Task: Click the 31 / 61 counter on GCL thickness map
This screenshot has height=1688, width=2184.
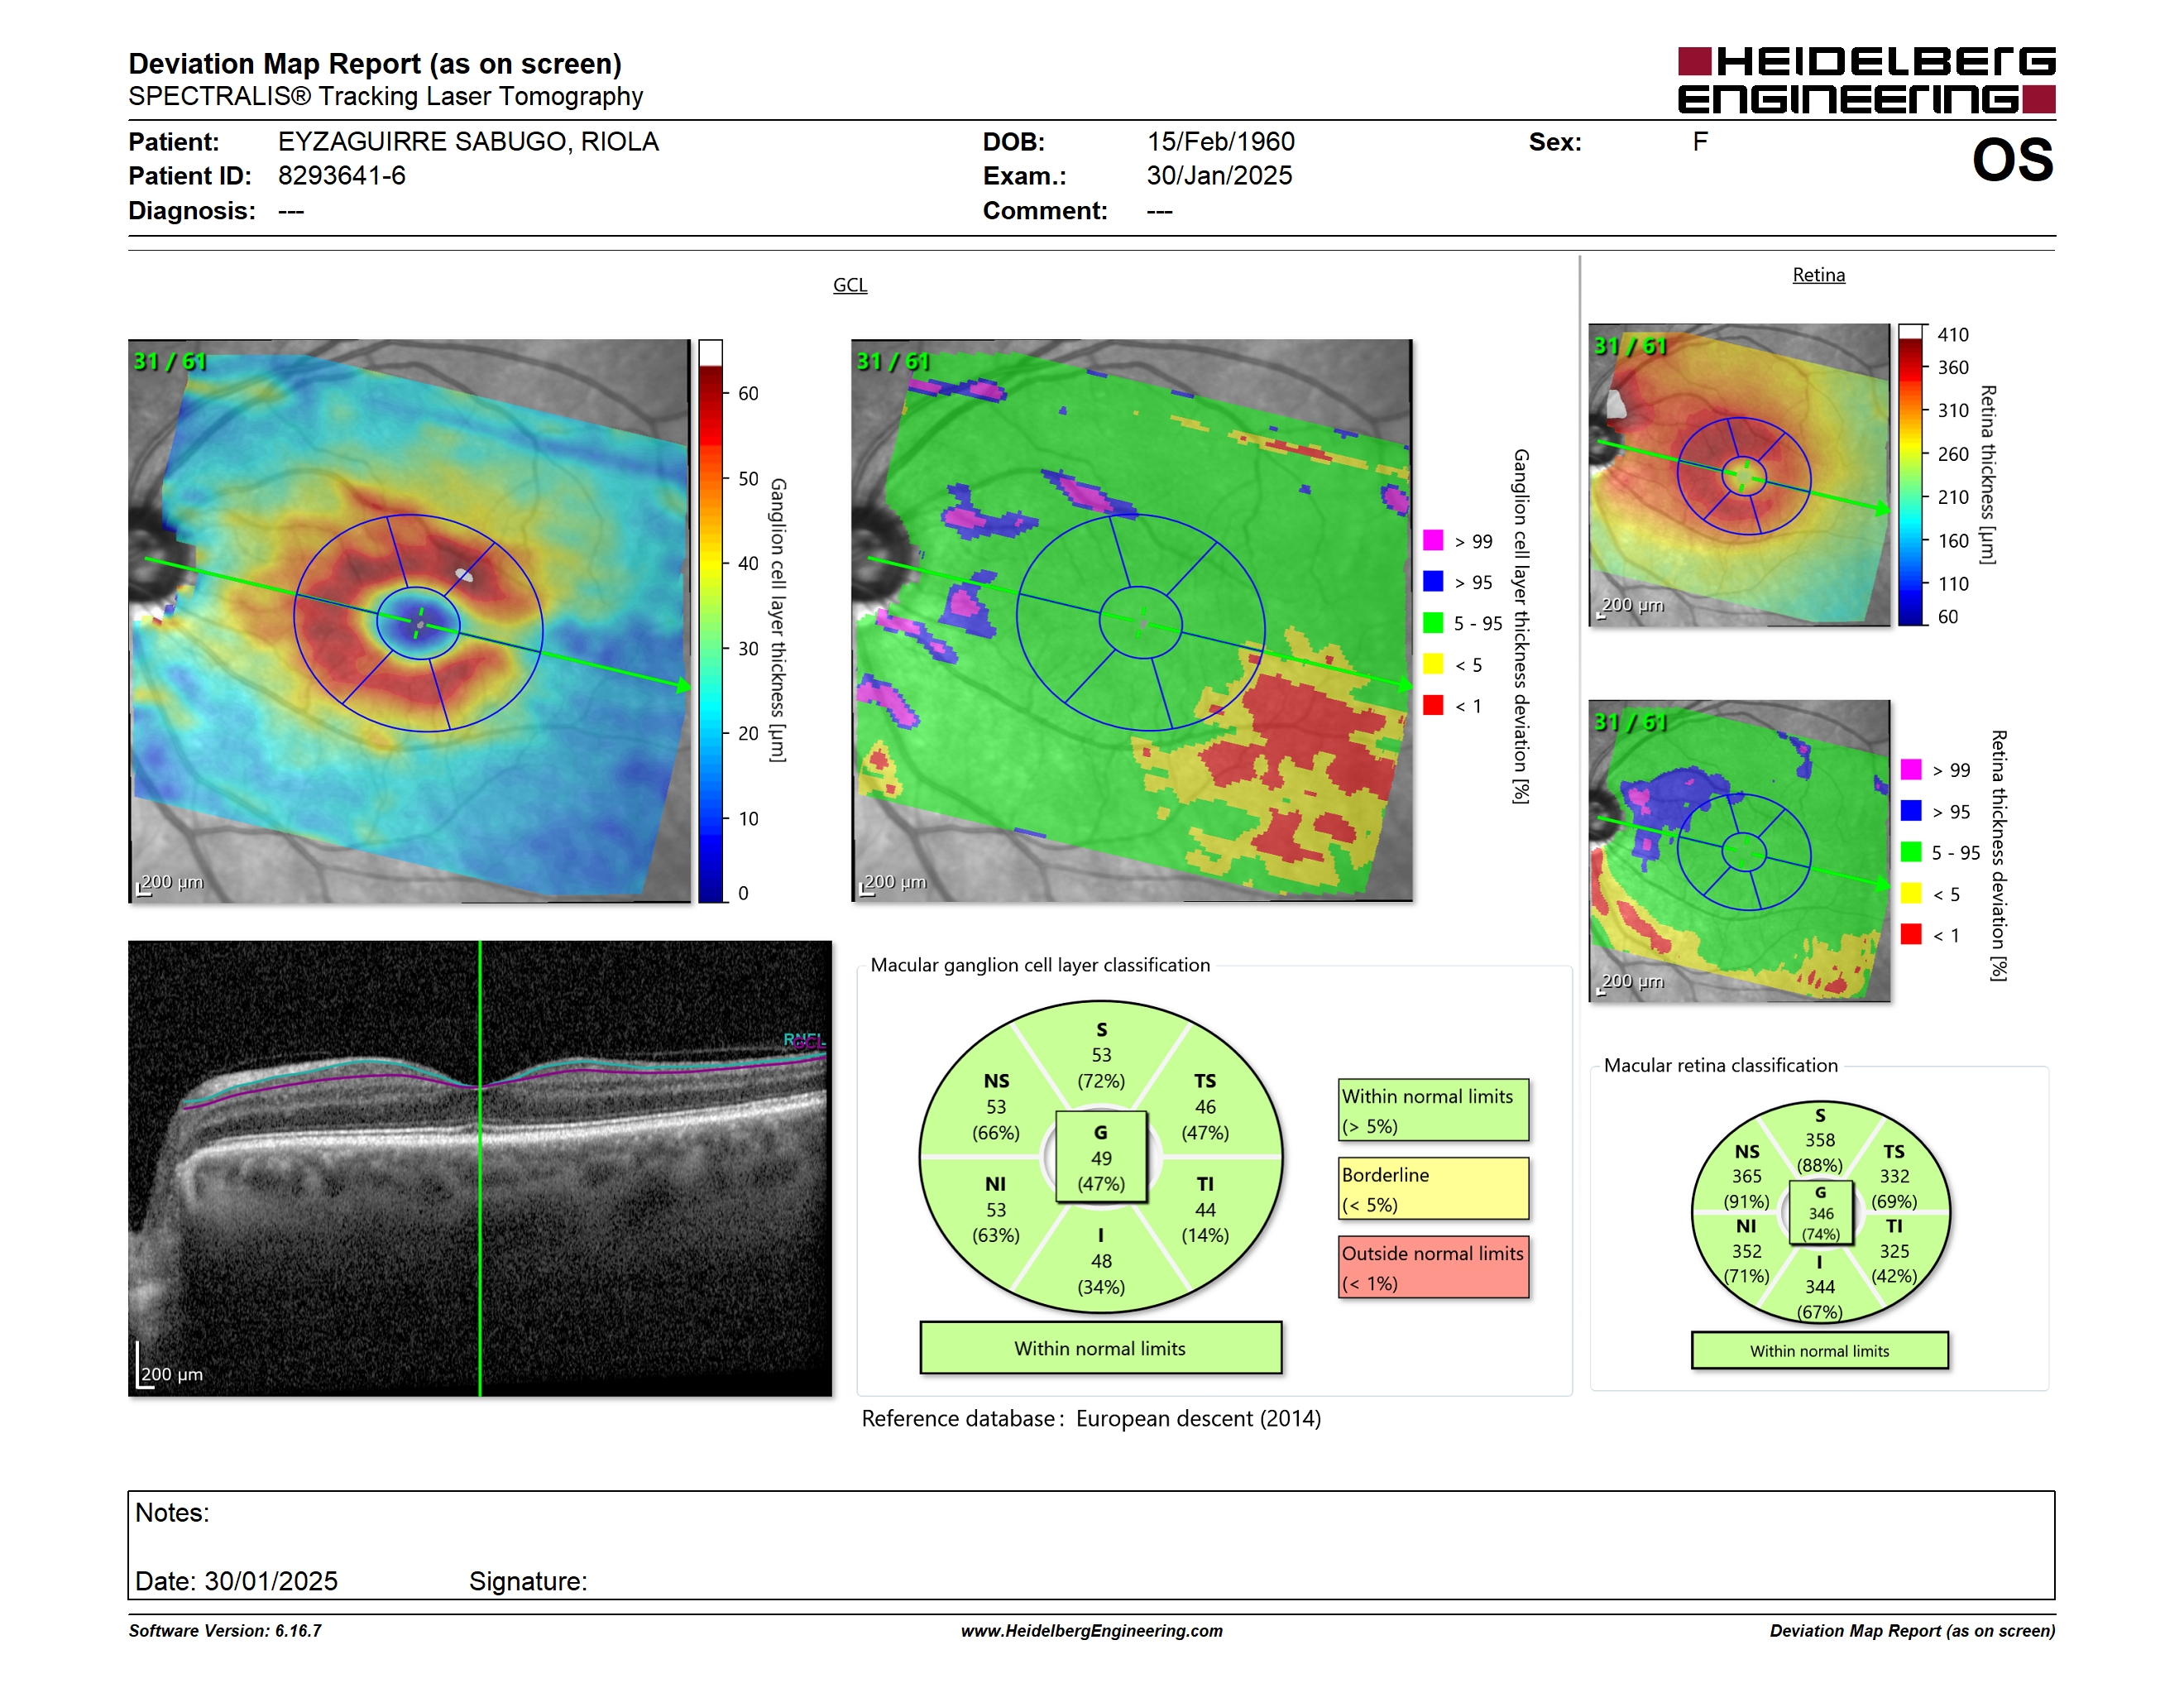Action: click(x=170, y=361)
